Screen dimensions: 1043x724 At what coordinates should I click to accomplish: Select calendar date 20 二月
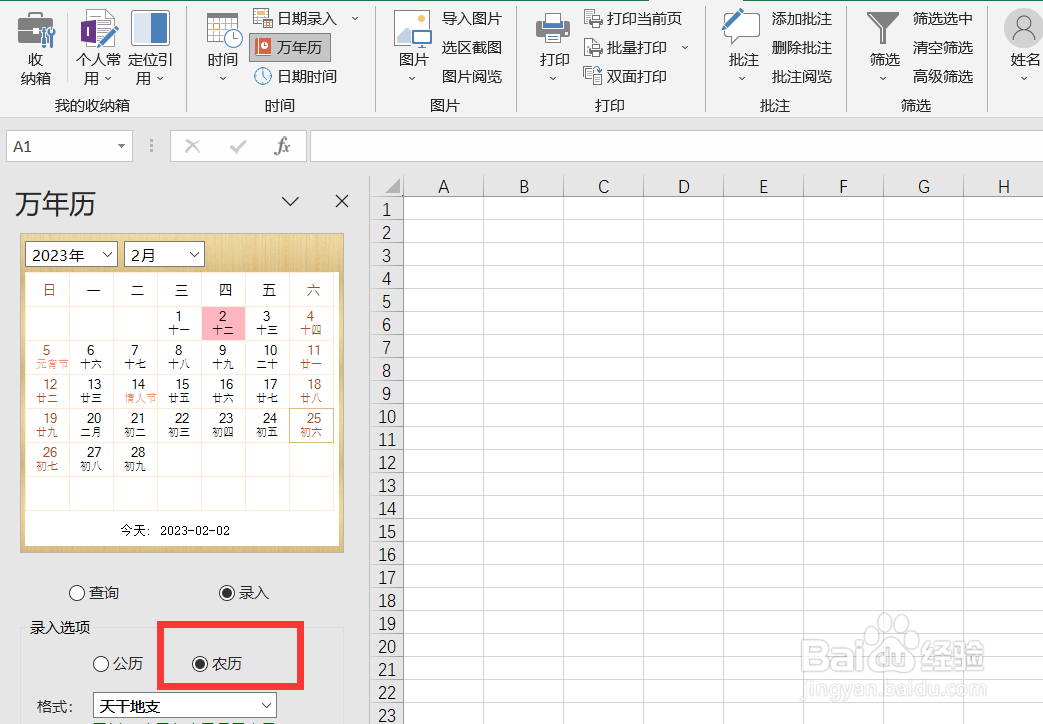point(91,425)
